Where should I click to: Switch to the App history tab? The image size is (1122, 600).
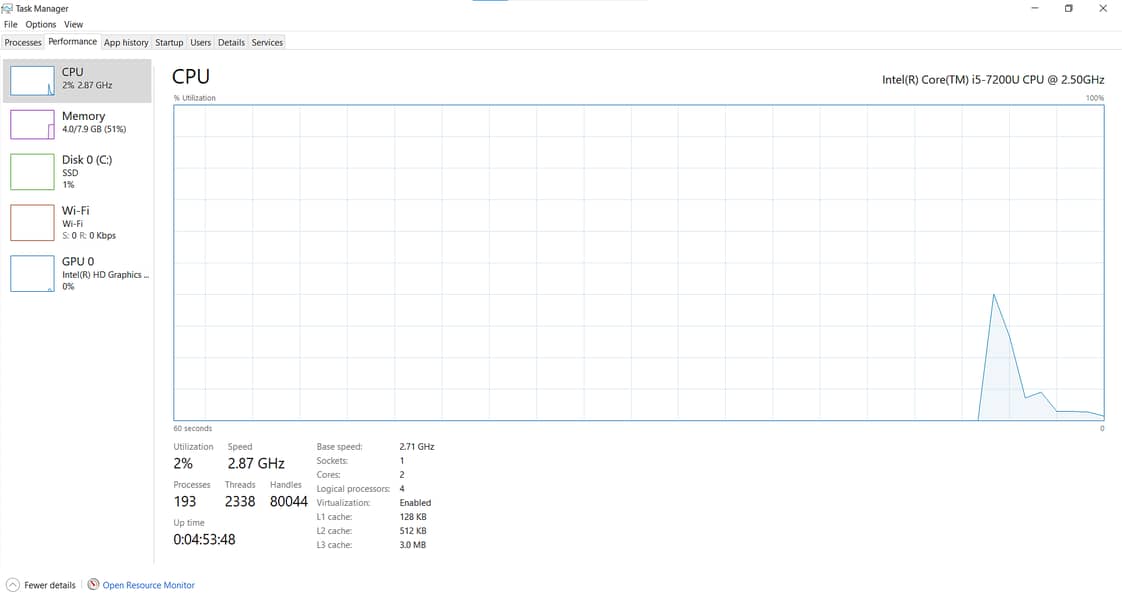126,42
